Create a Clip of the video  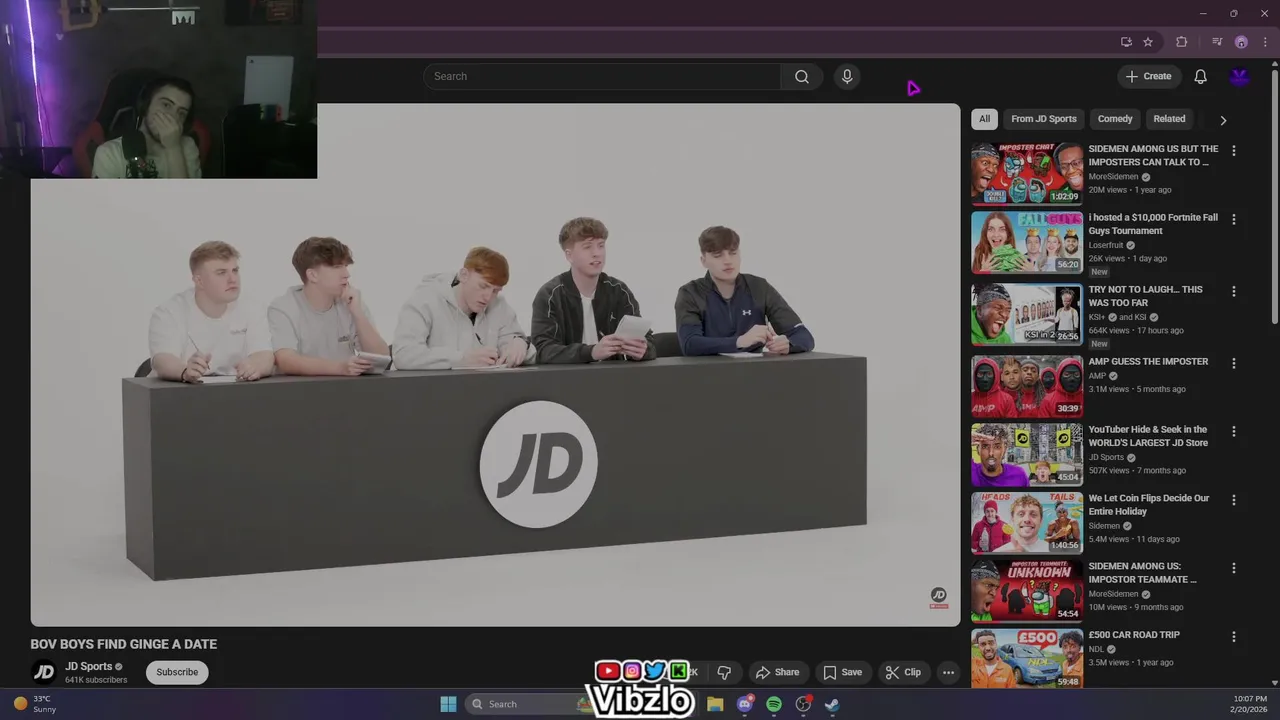903,672
